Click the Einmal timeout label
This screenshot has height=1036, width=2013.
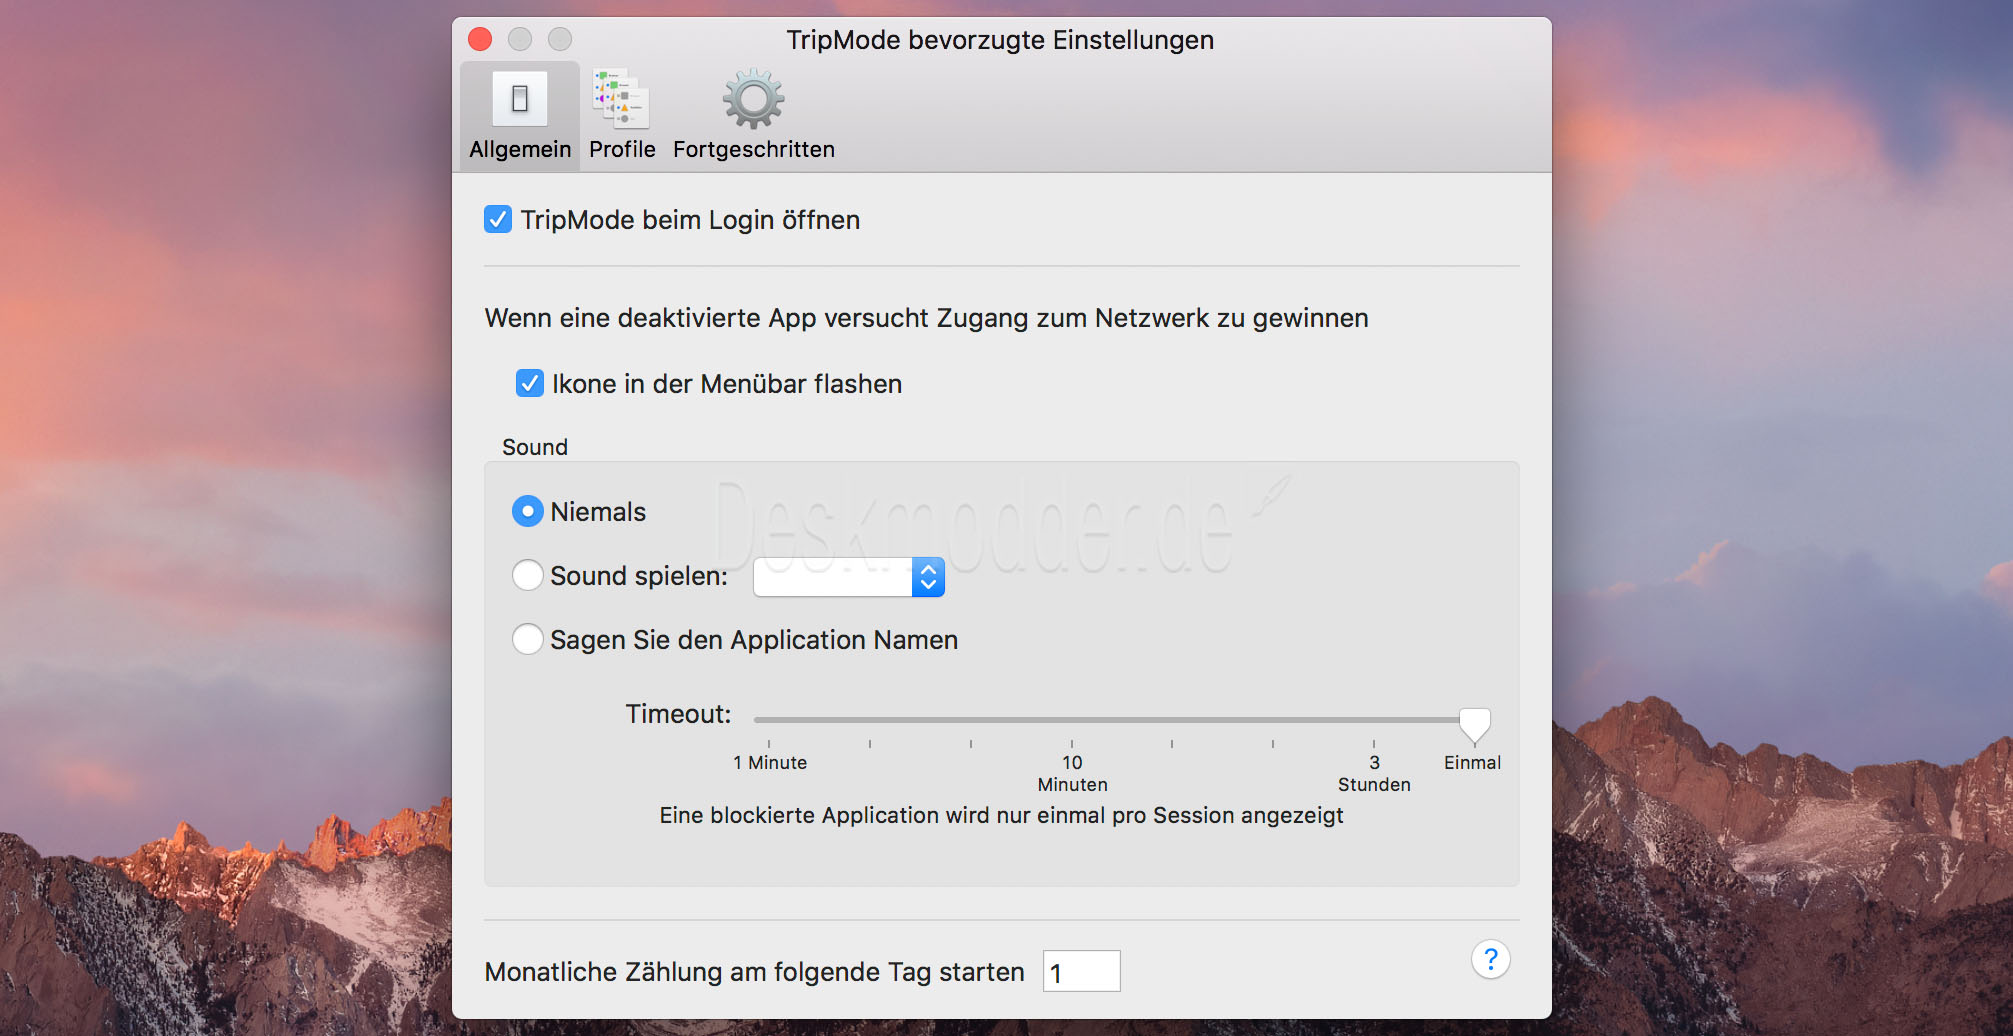1472,763
